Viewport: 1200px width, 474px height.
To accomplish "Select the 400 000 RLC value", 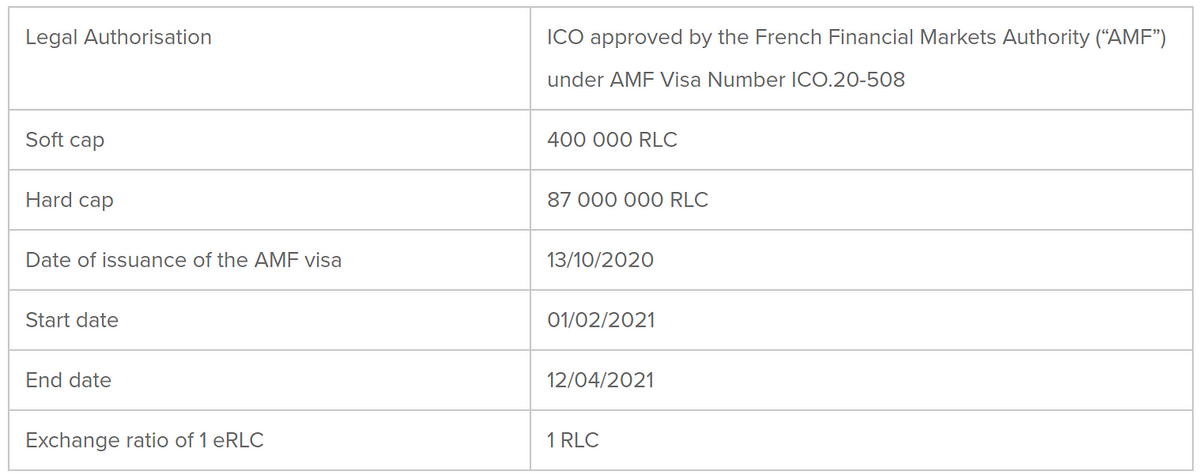I will click(x=612, y=140).
